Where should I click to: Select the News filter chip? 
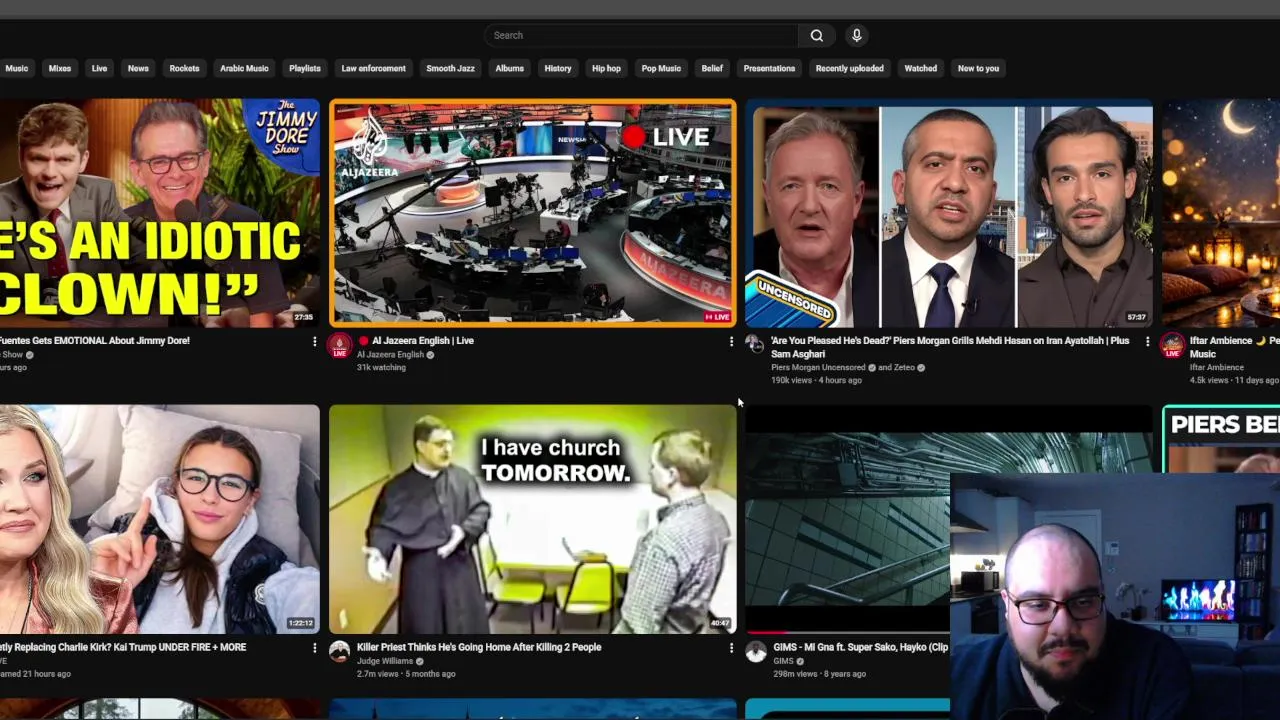pos(138,68)
